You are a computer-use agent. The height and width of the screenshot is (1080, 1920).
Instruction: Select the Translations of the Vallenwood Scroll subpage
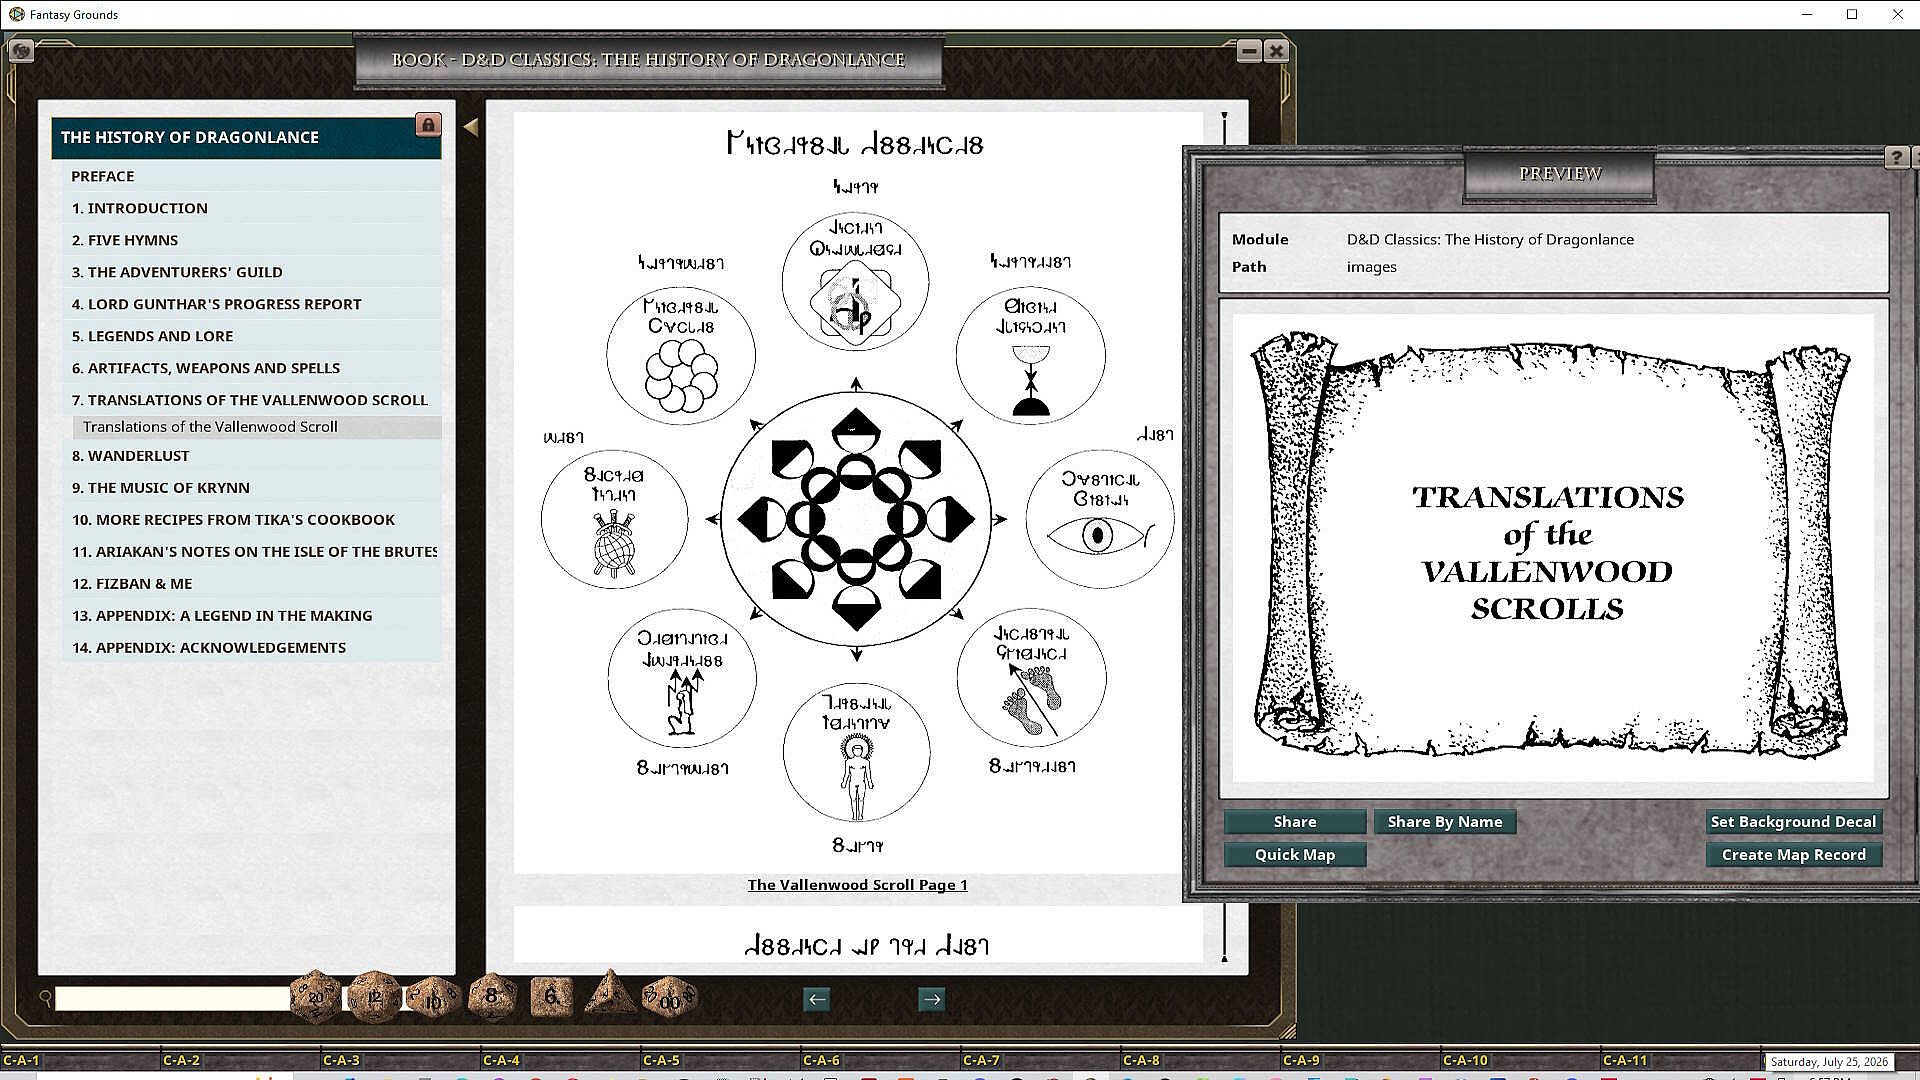[257, 427]
